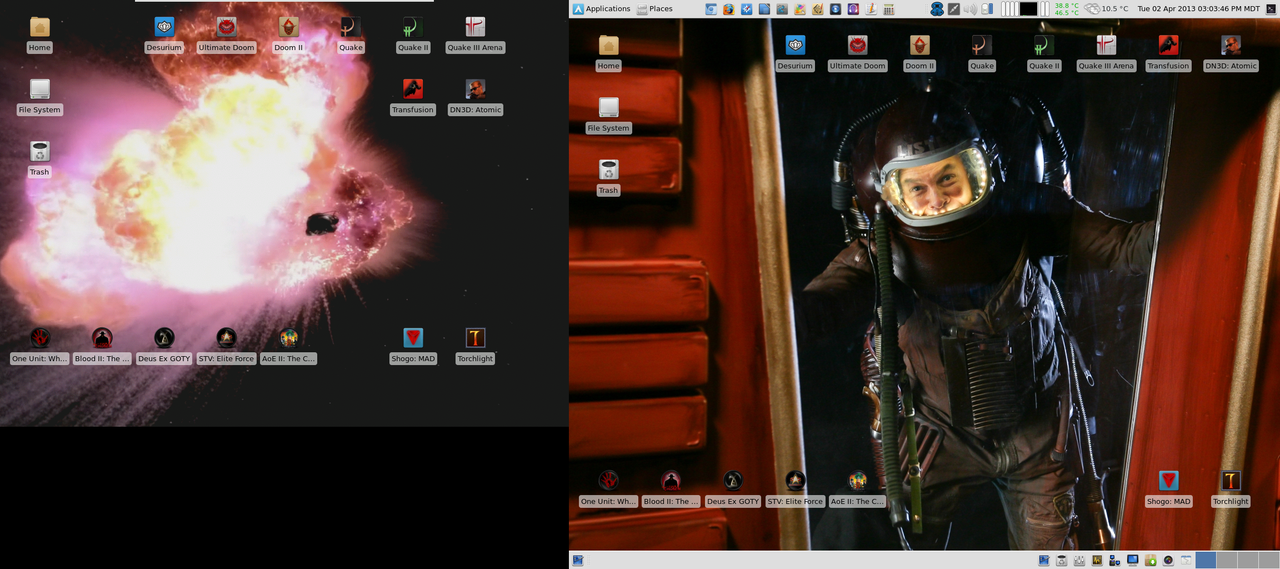Click the monitor display tray icon
The height and width of the screenshot is (569, 1280).
pyautogui.click(x=1133, y=560)
